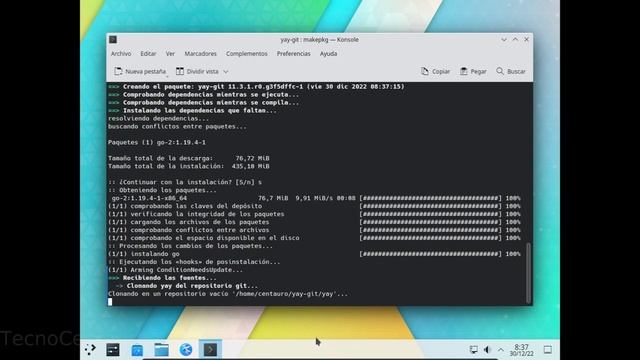Open the Discover software store icon

(137, 349)
